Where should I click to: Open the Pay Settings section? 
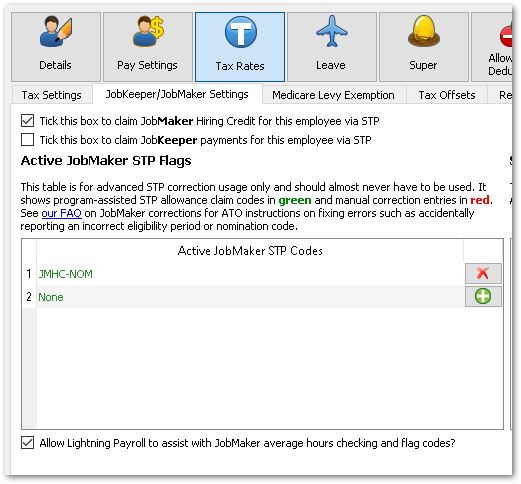point(148,47)
